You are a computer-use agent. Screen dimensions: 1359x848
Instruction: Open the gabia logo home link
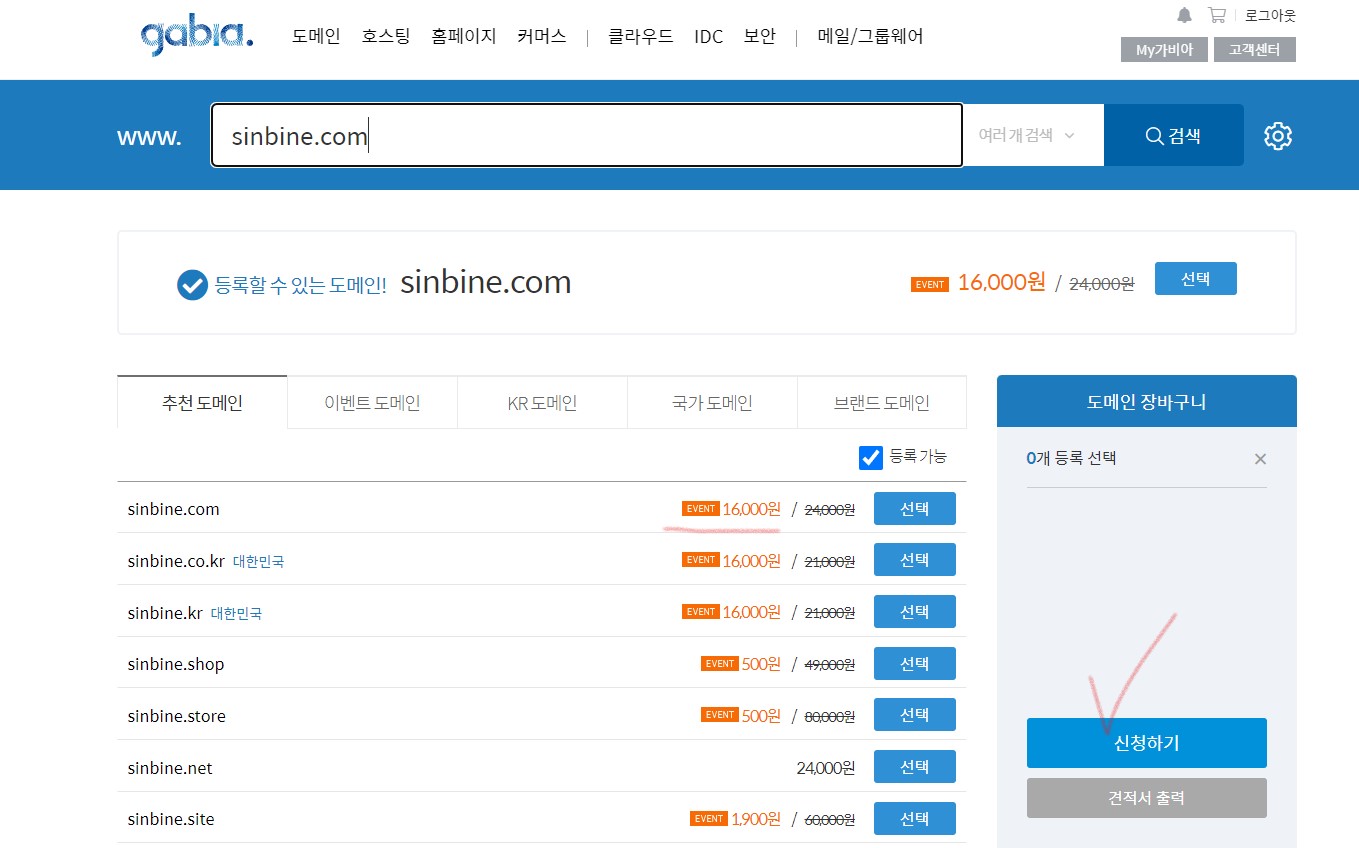[x=197, y=37]
